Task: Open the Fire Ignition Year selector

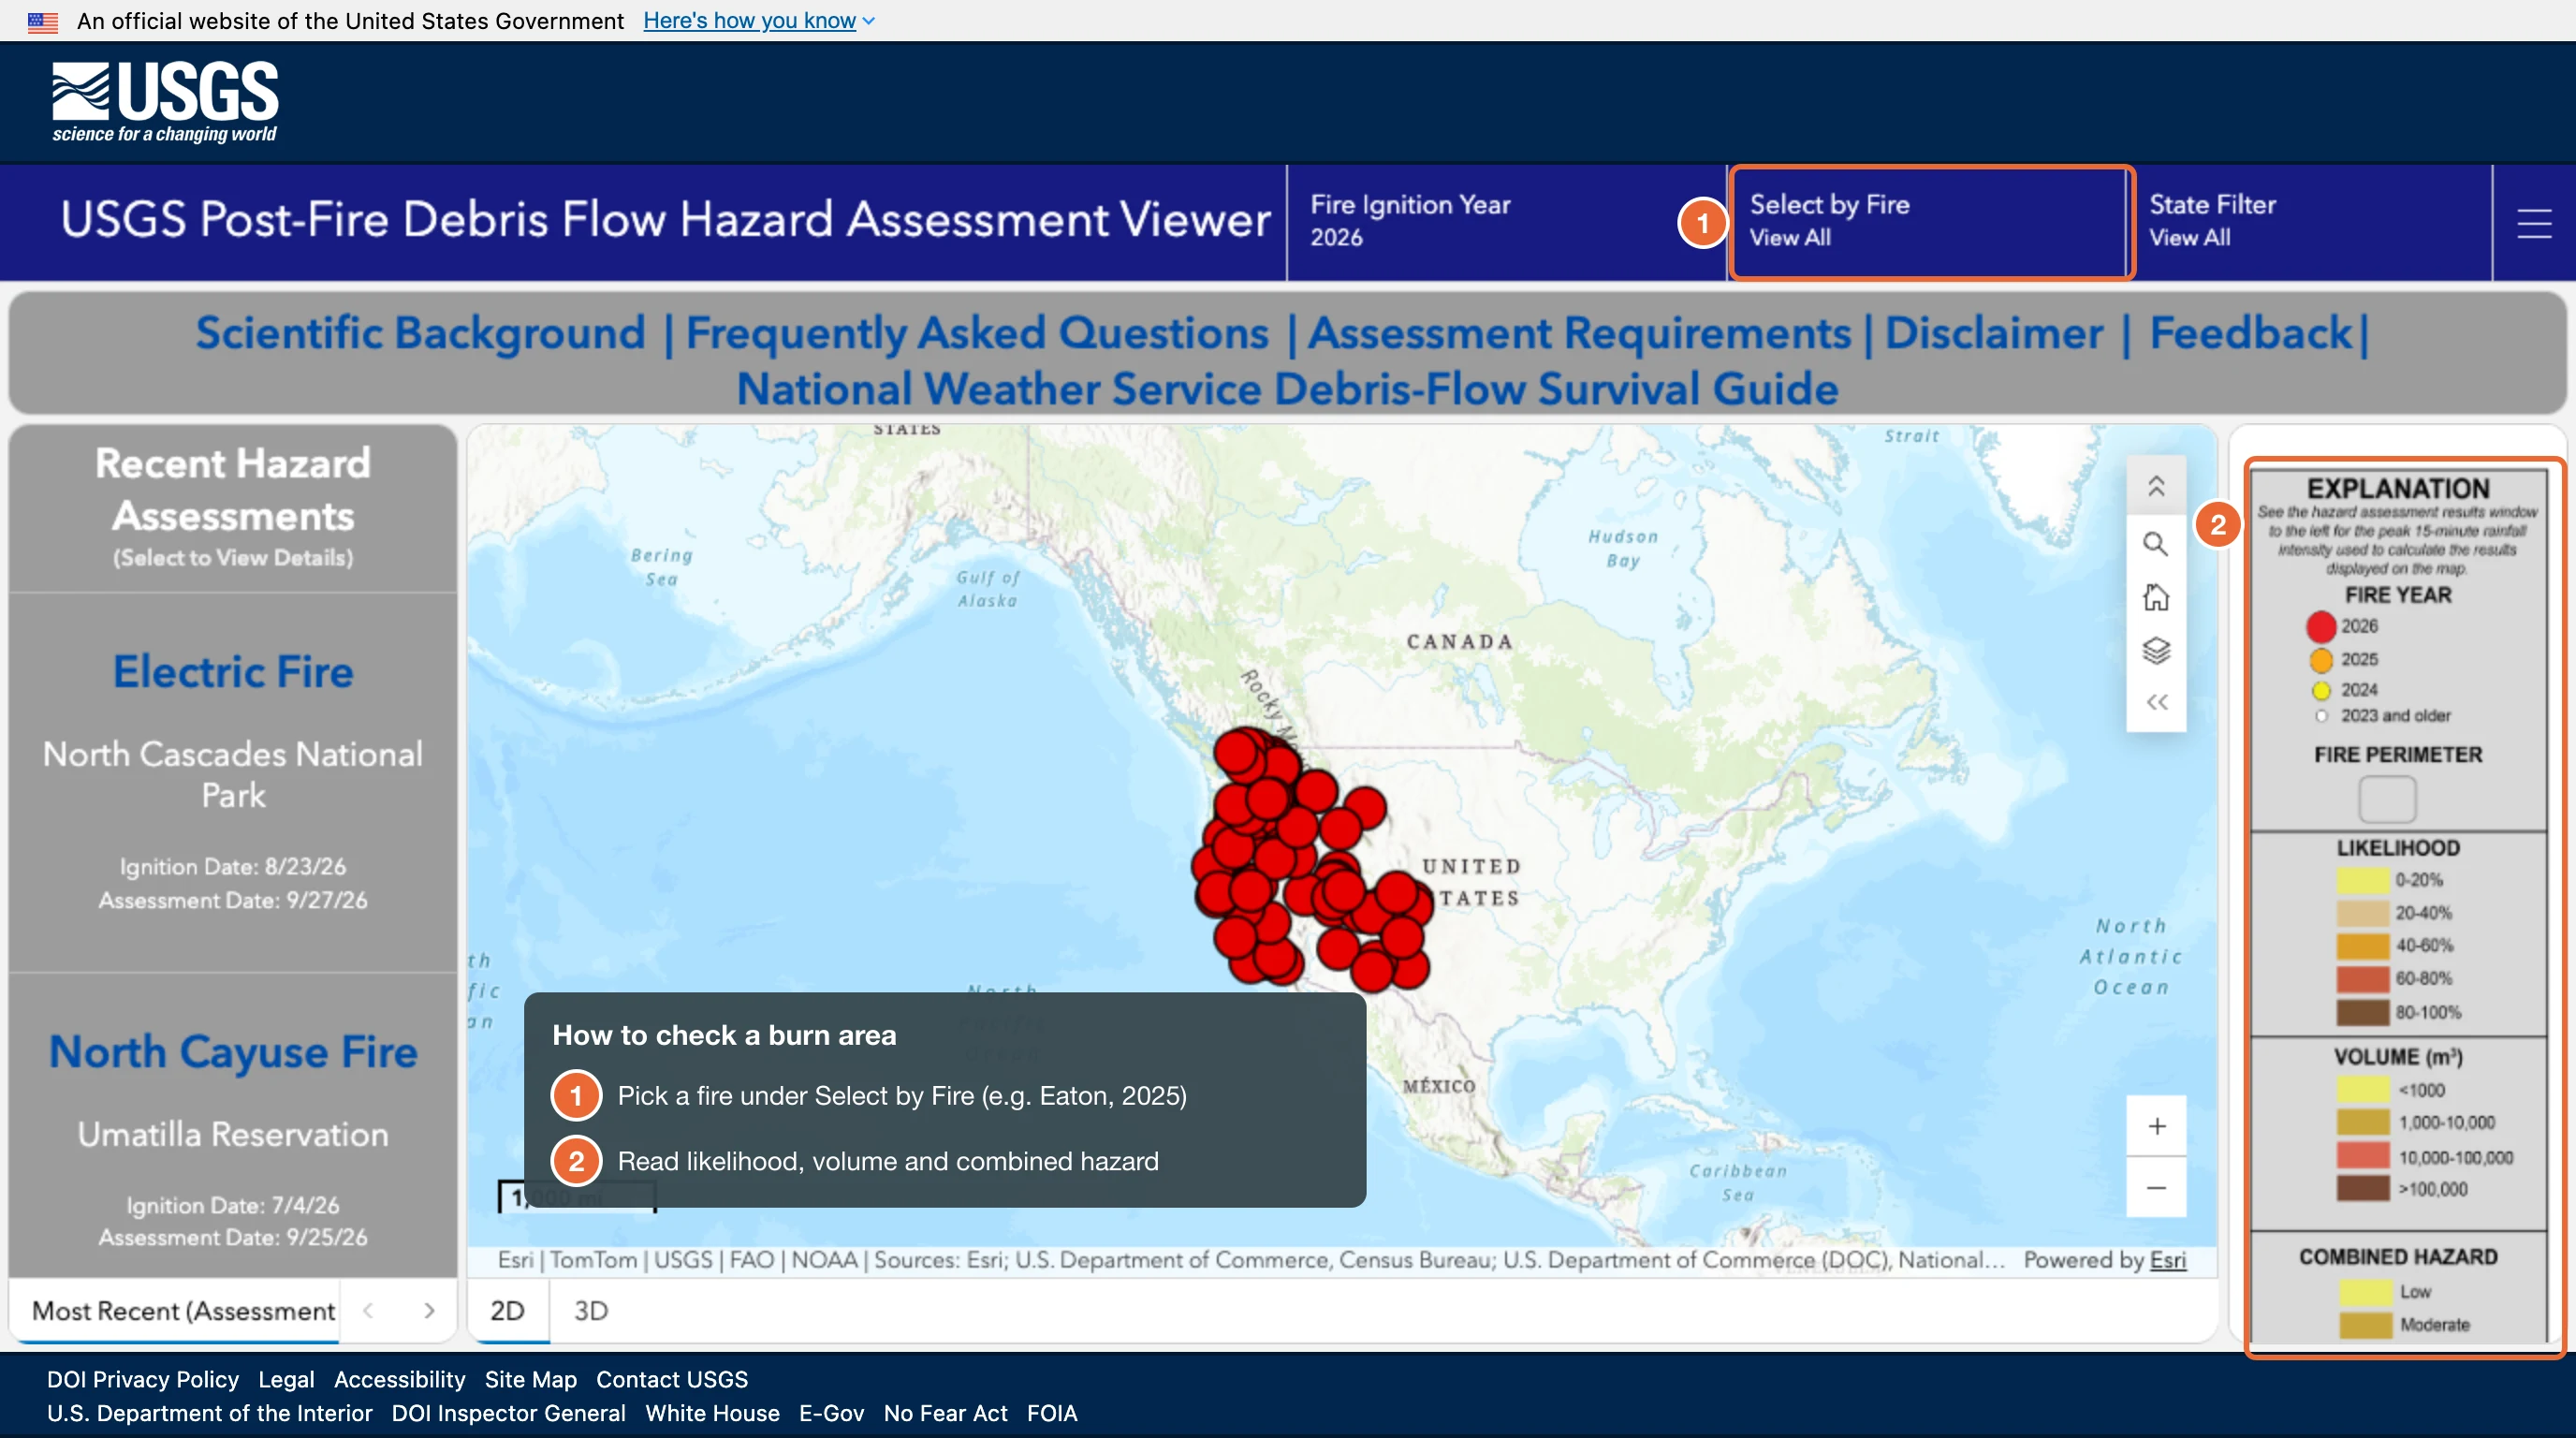Action: pyautogui.click(x=1506, y=221)
